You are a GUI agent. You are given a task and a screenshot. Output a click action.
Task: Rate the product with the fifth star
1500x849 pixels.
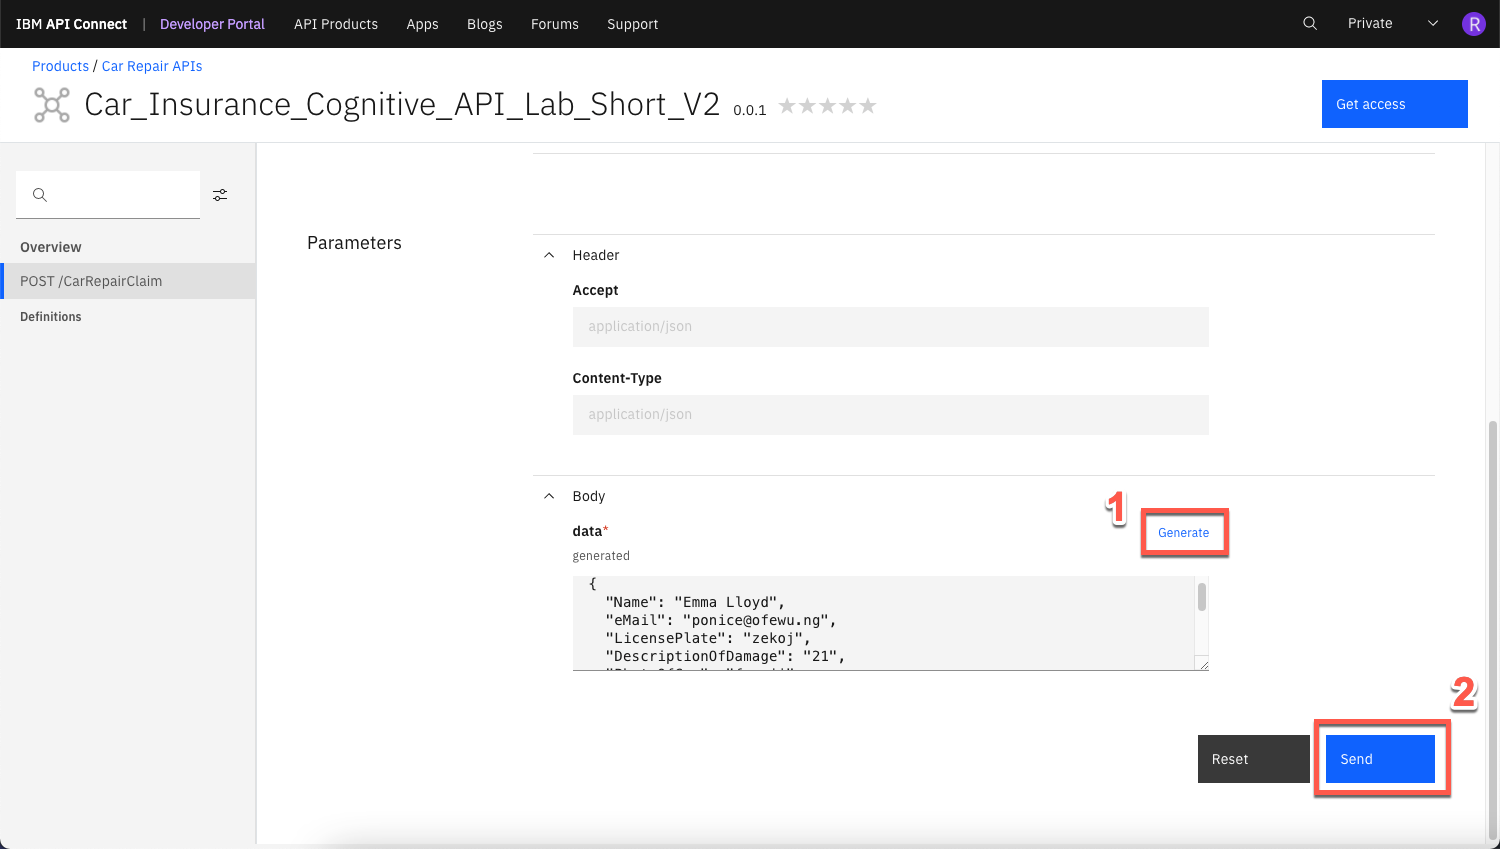(x=868, y=106)
